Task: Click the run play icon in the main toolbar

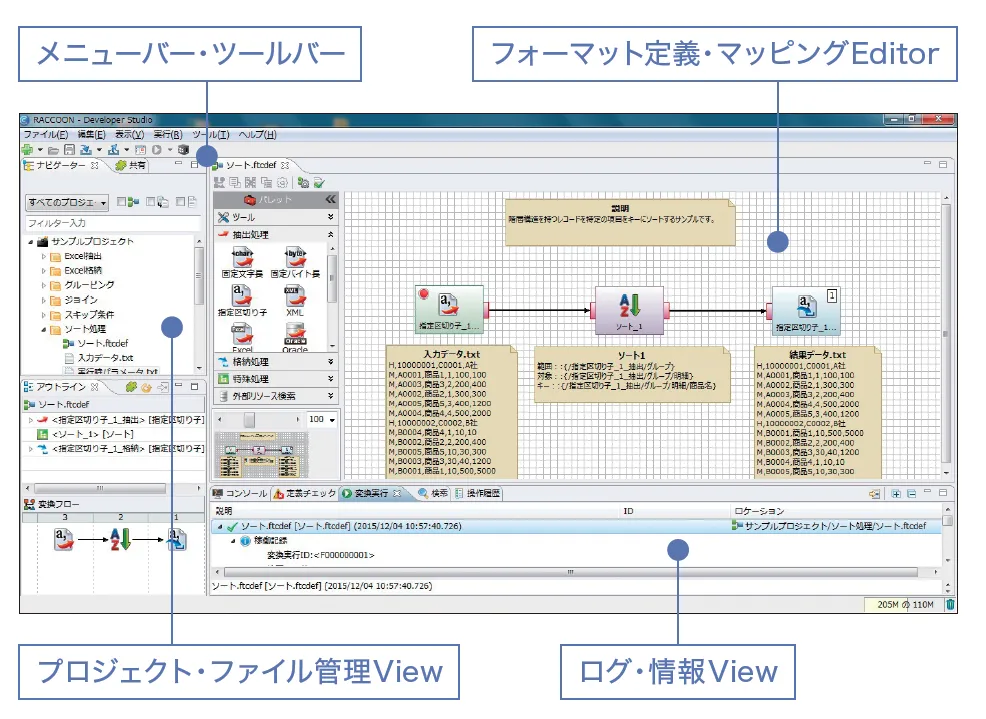Action: [x=157, y=150]
